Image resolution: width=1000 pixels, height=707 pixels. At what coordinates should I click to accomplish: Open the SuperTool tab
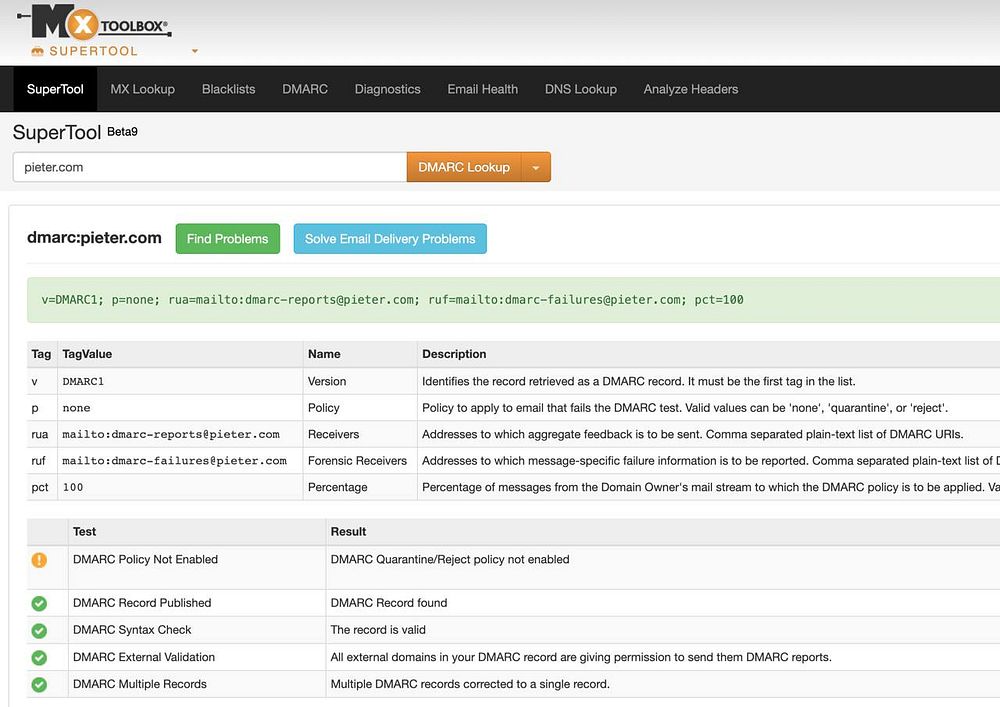point(55,89)
